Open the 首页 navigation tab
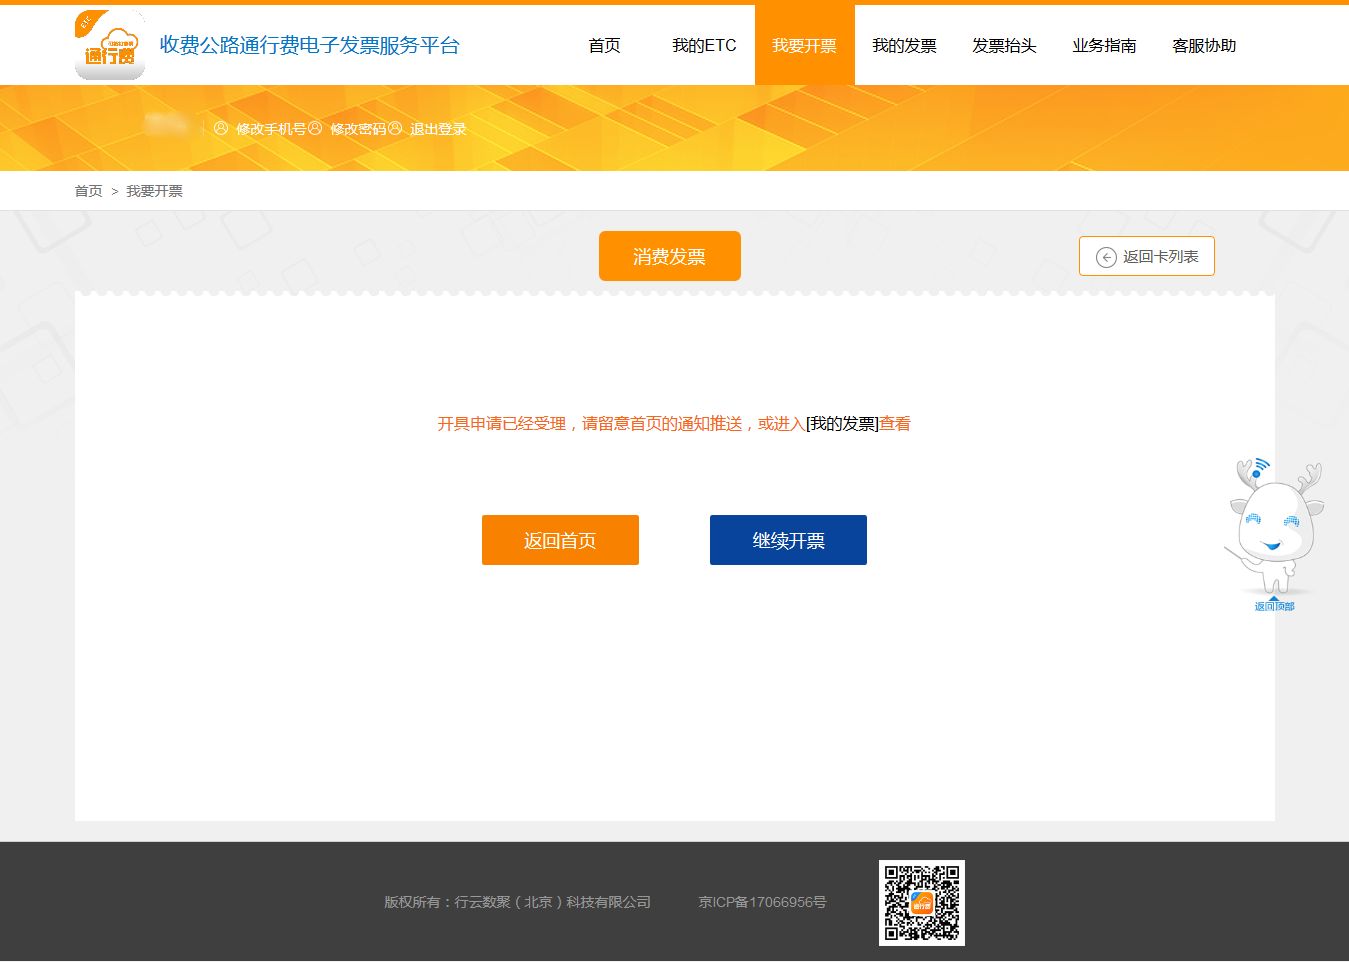1349x962 pixels. (604, 46)
